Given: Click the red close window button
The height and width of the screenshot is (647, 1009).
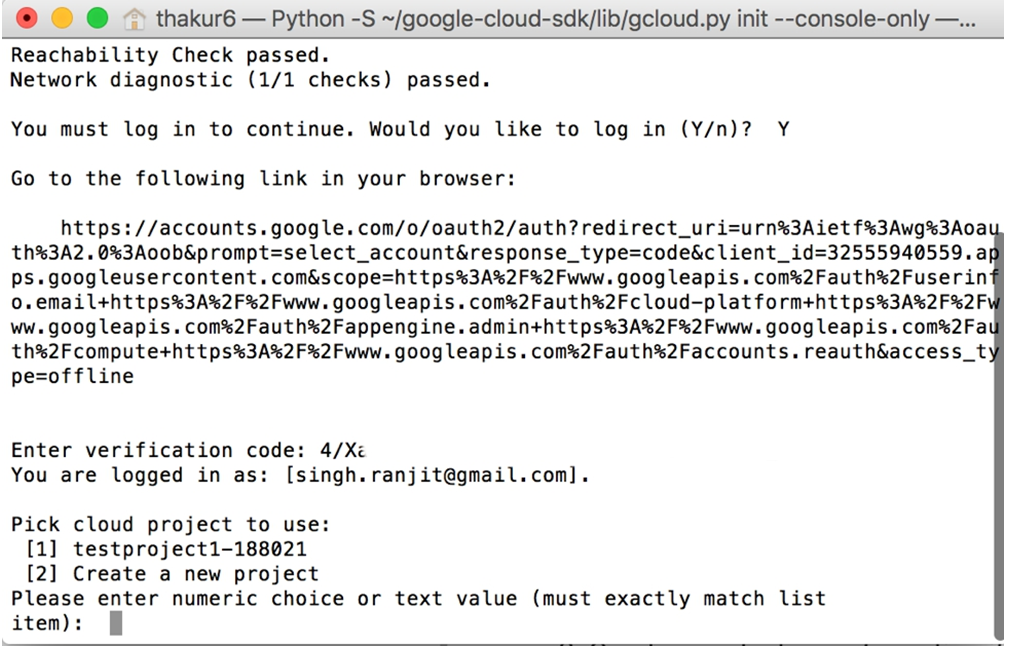Looking at the screenshot, I should coord(26,17).
